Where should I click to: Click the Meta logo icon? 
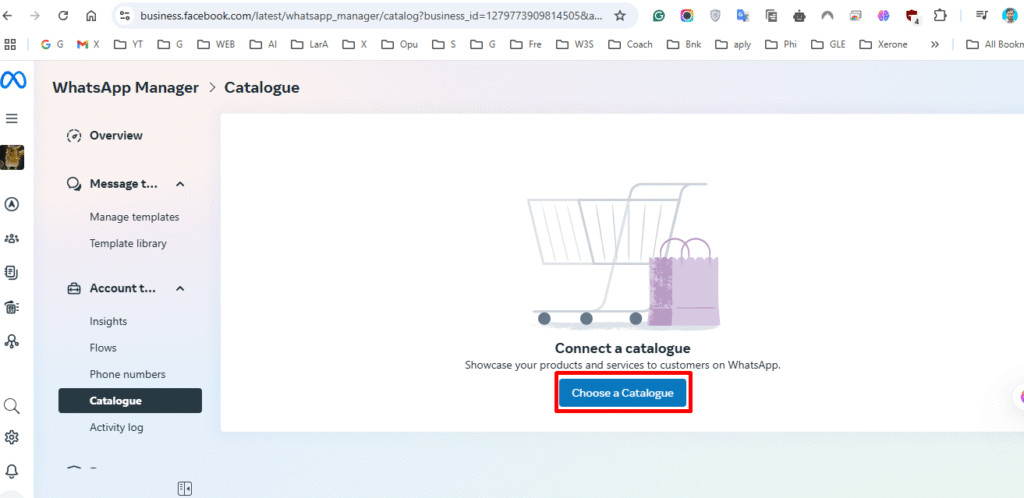point(13,80)
